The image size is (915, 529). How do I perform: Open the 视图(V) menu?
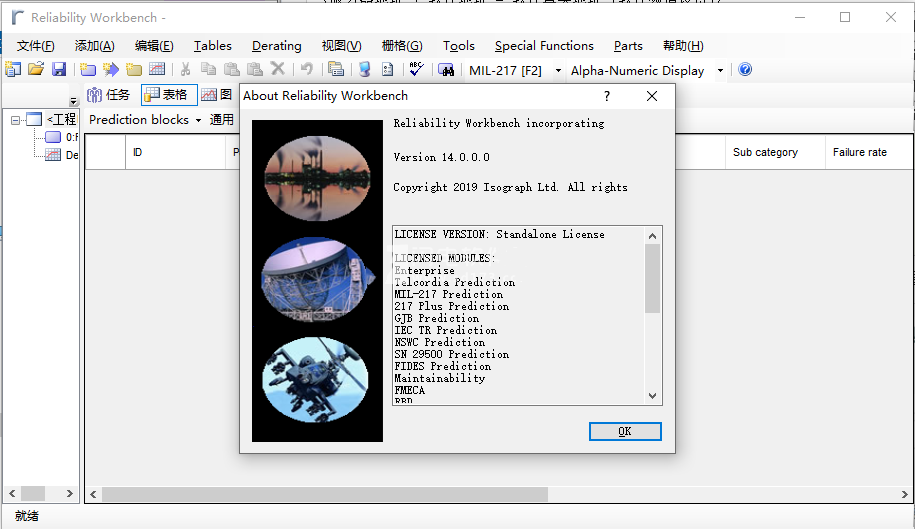[341, 46]
